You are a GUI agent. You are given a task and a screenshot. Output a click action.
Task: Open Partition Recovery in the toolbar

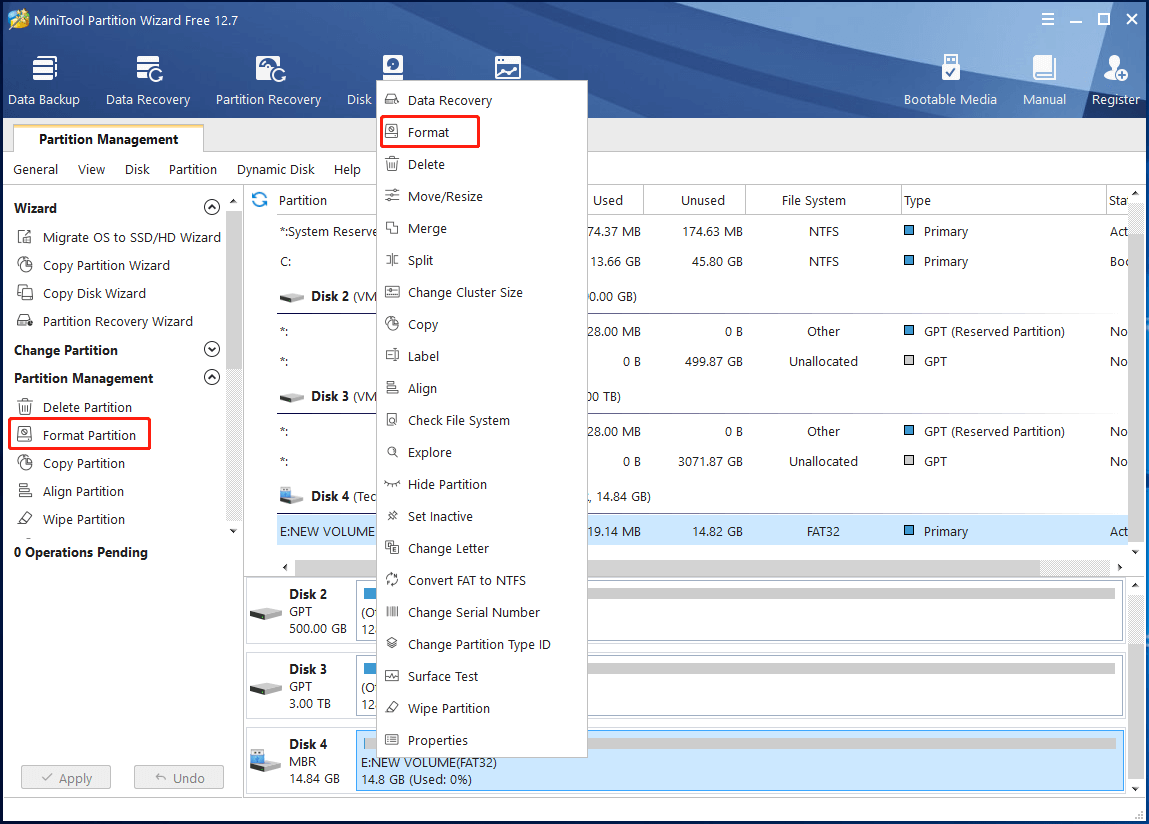(x=268, y=80)
